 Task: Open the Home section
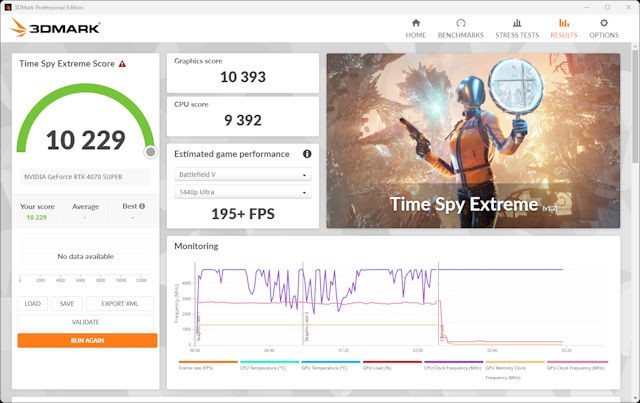(x=416, y=29)
